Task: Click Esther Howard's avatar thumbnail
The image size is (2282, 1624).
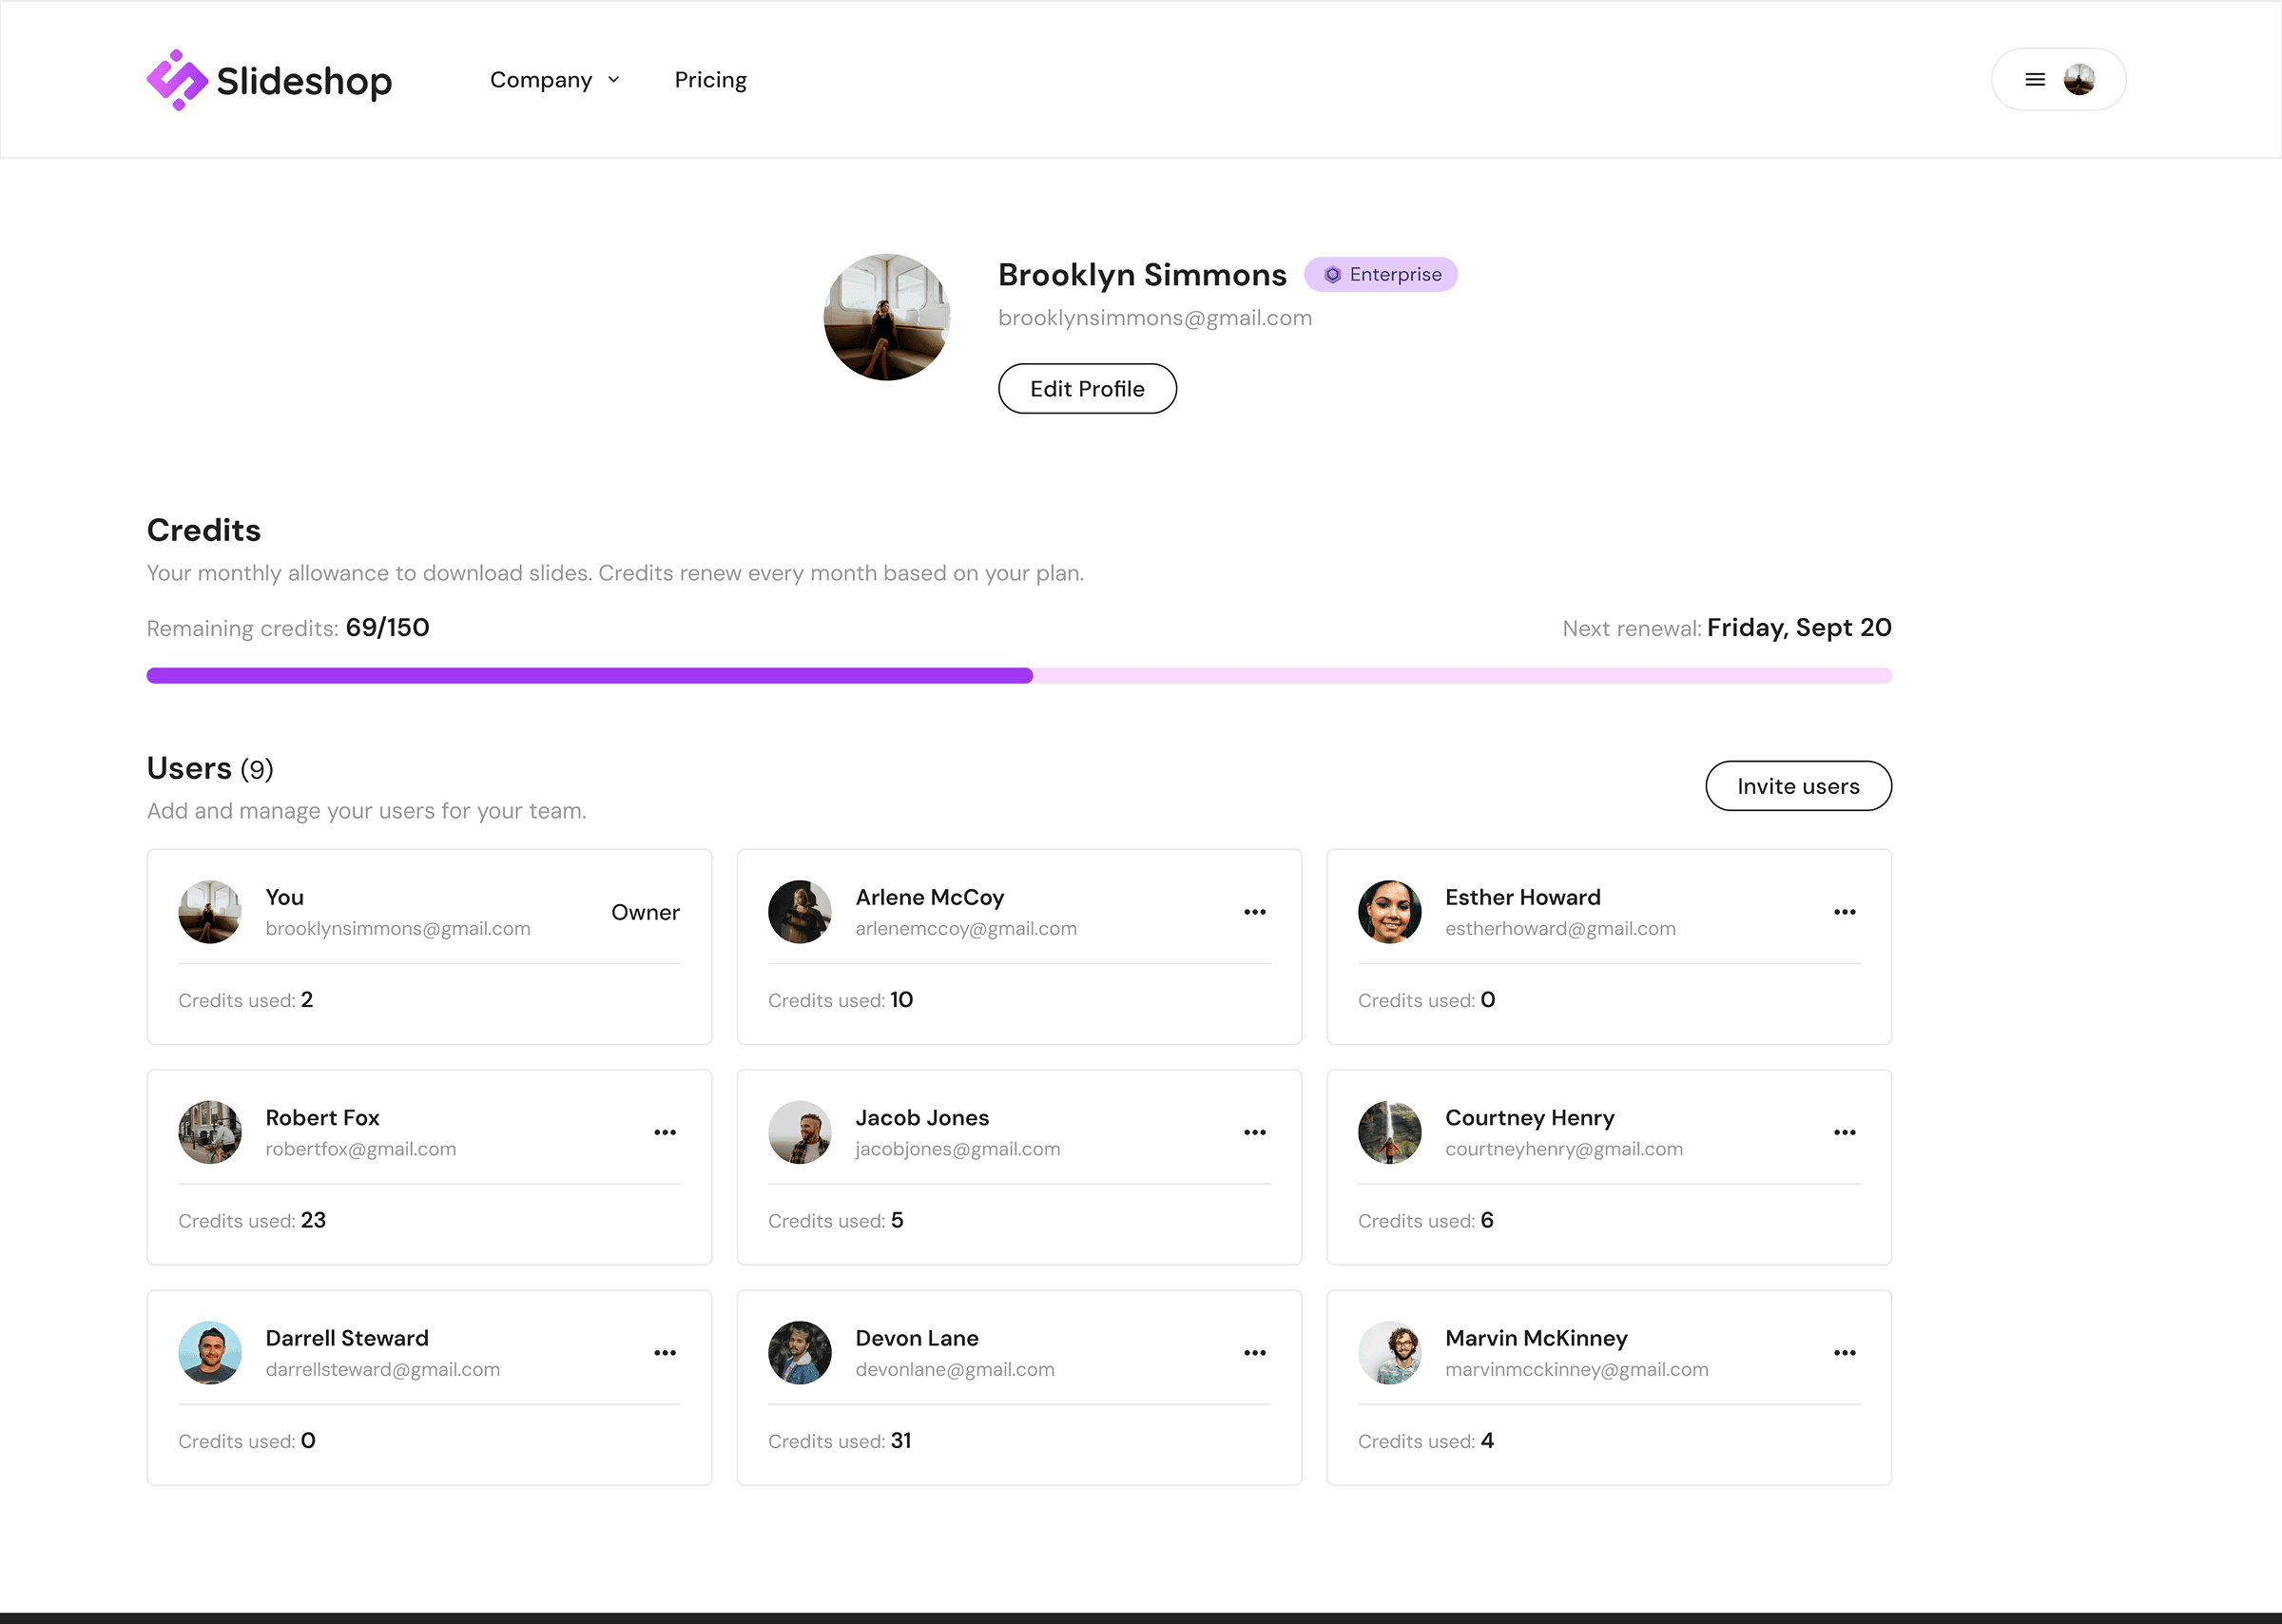Action: coord(1389,912)
